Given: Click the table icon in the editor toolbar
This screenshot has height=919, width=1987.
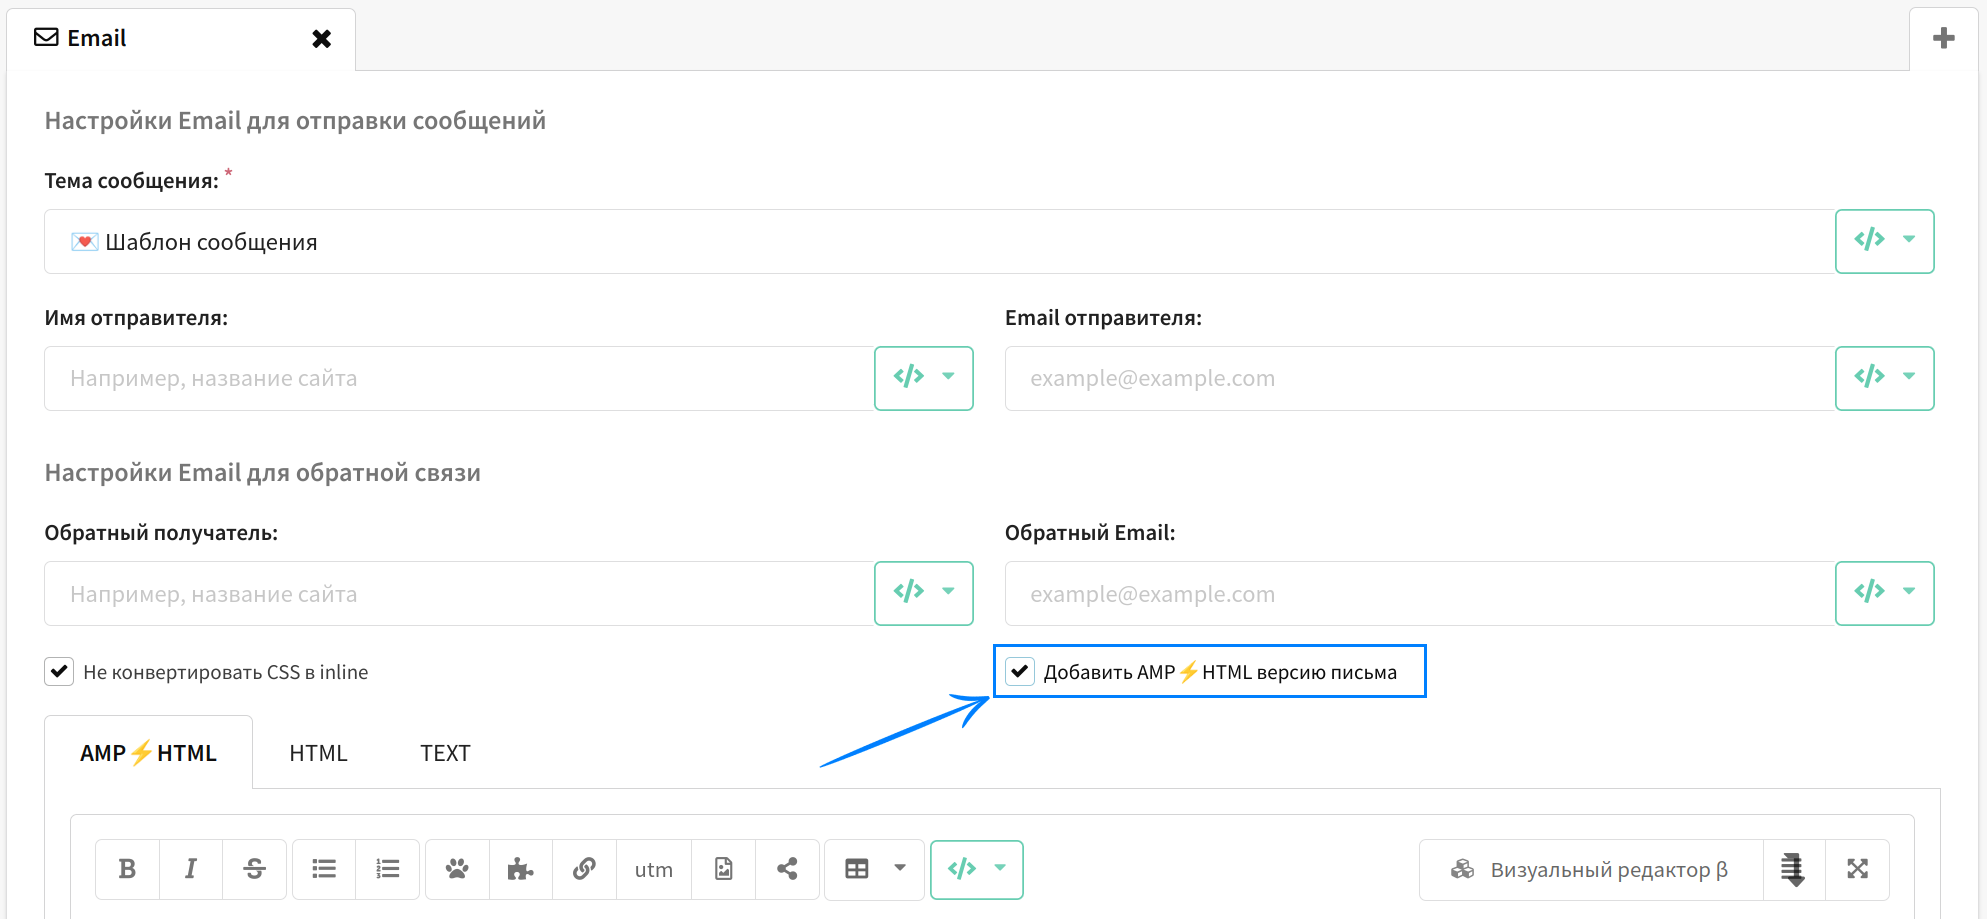Looking at the screenshot, I should coord(857,869).
